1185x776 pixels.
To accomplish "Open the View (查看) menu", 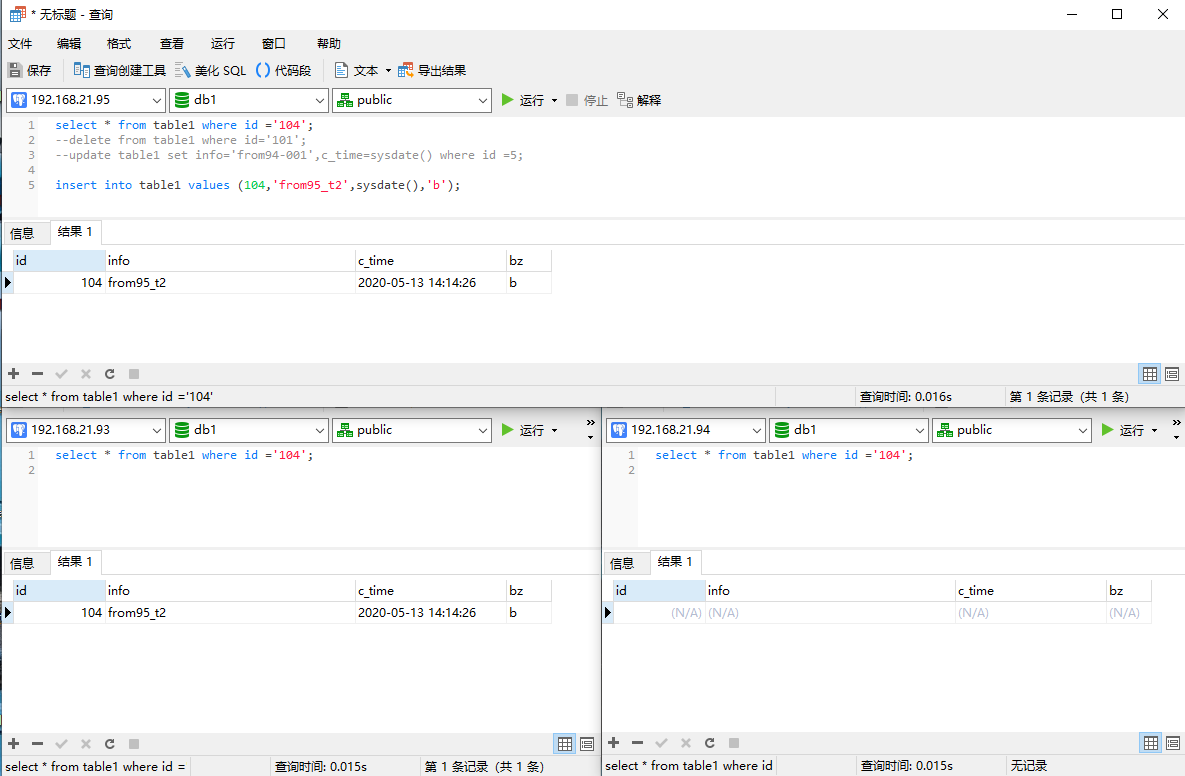I will click(x=172, y=44).
